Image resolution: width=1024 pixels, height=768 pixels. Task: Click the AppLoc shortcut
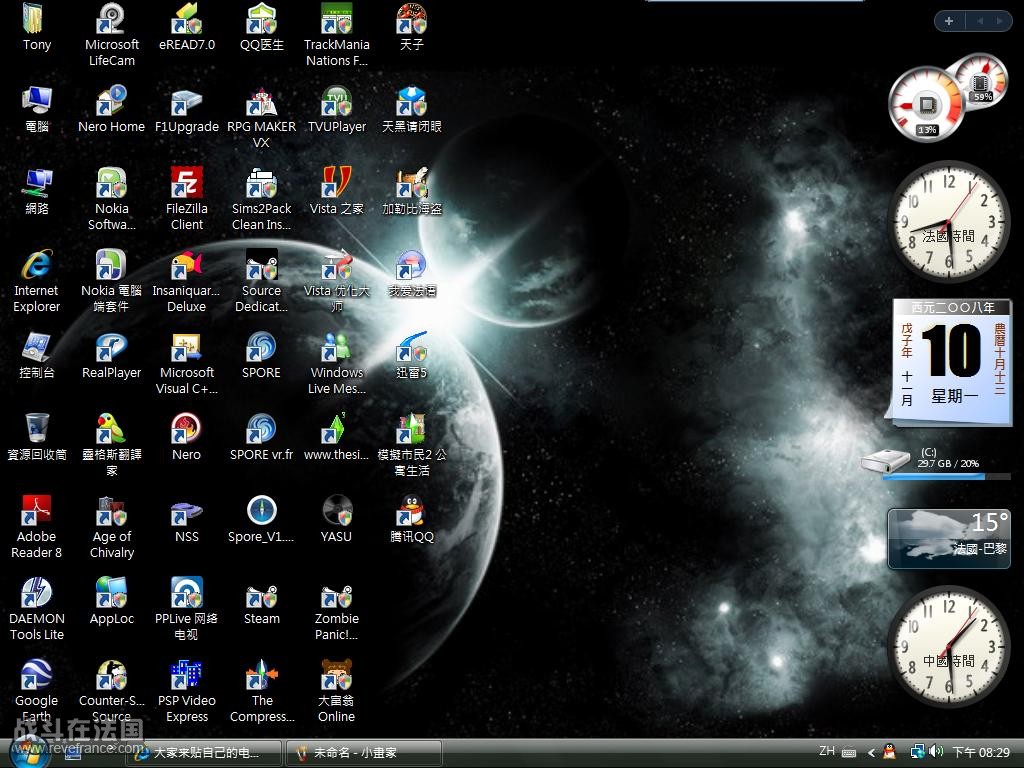[x=112, y=592]
